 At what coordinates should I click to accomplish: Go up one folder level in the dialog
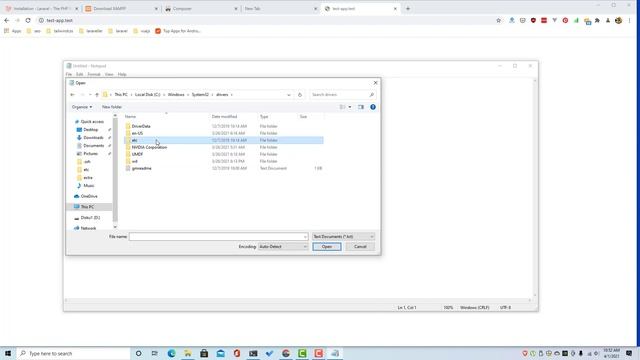pyautogui.click(x=97, y=95)
